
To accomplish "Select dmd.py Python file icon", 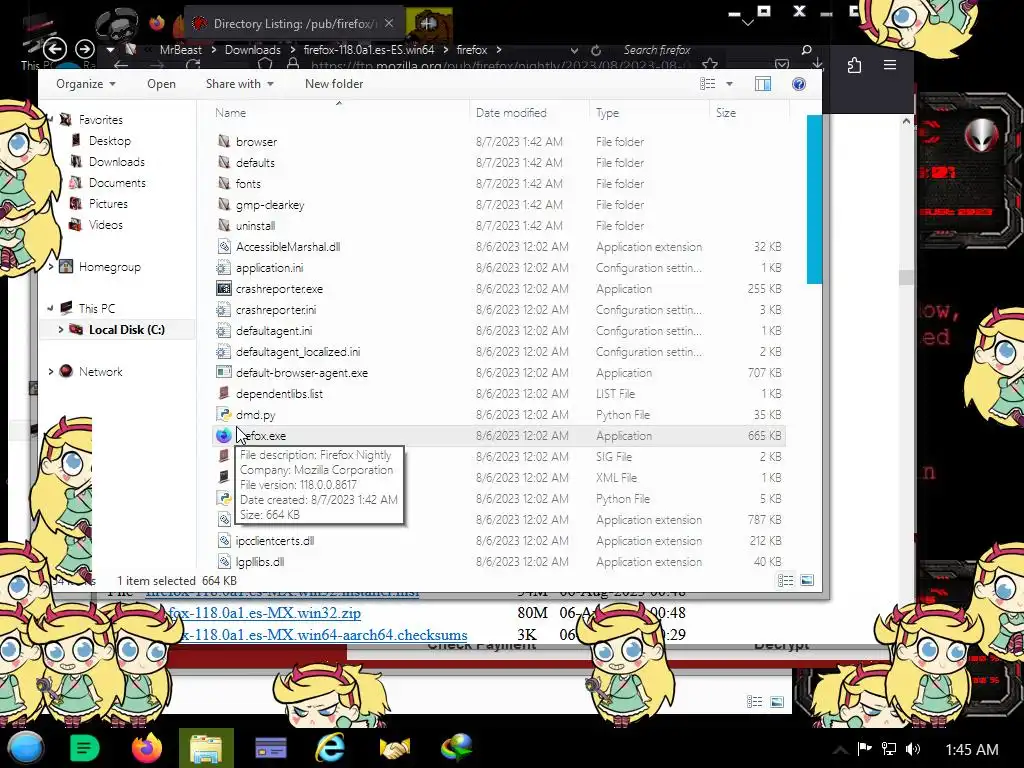I will [x=224, y=414].
